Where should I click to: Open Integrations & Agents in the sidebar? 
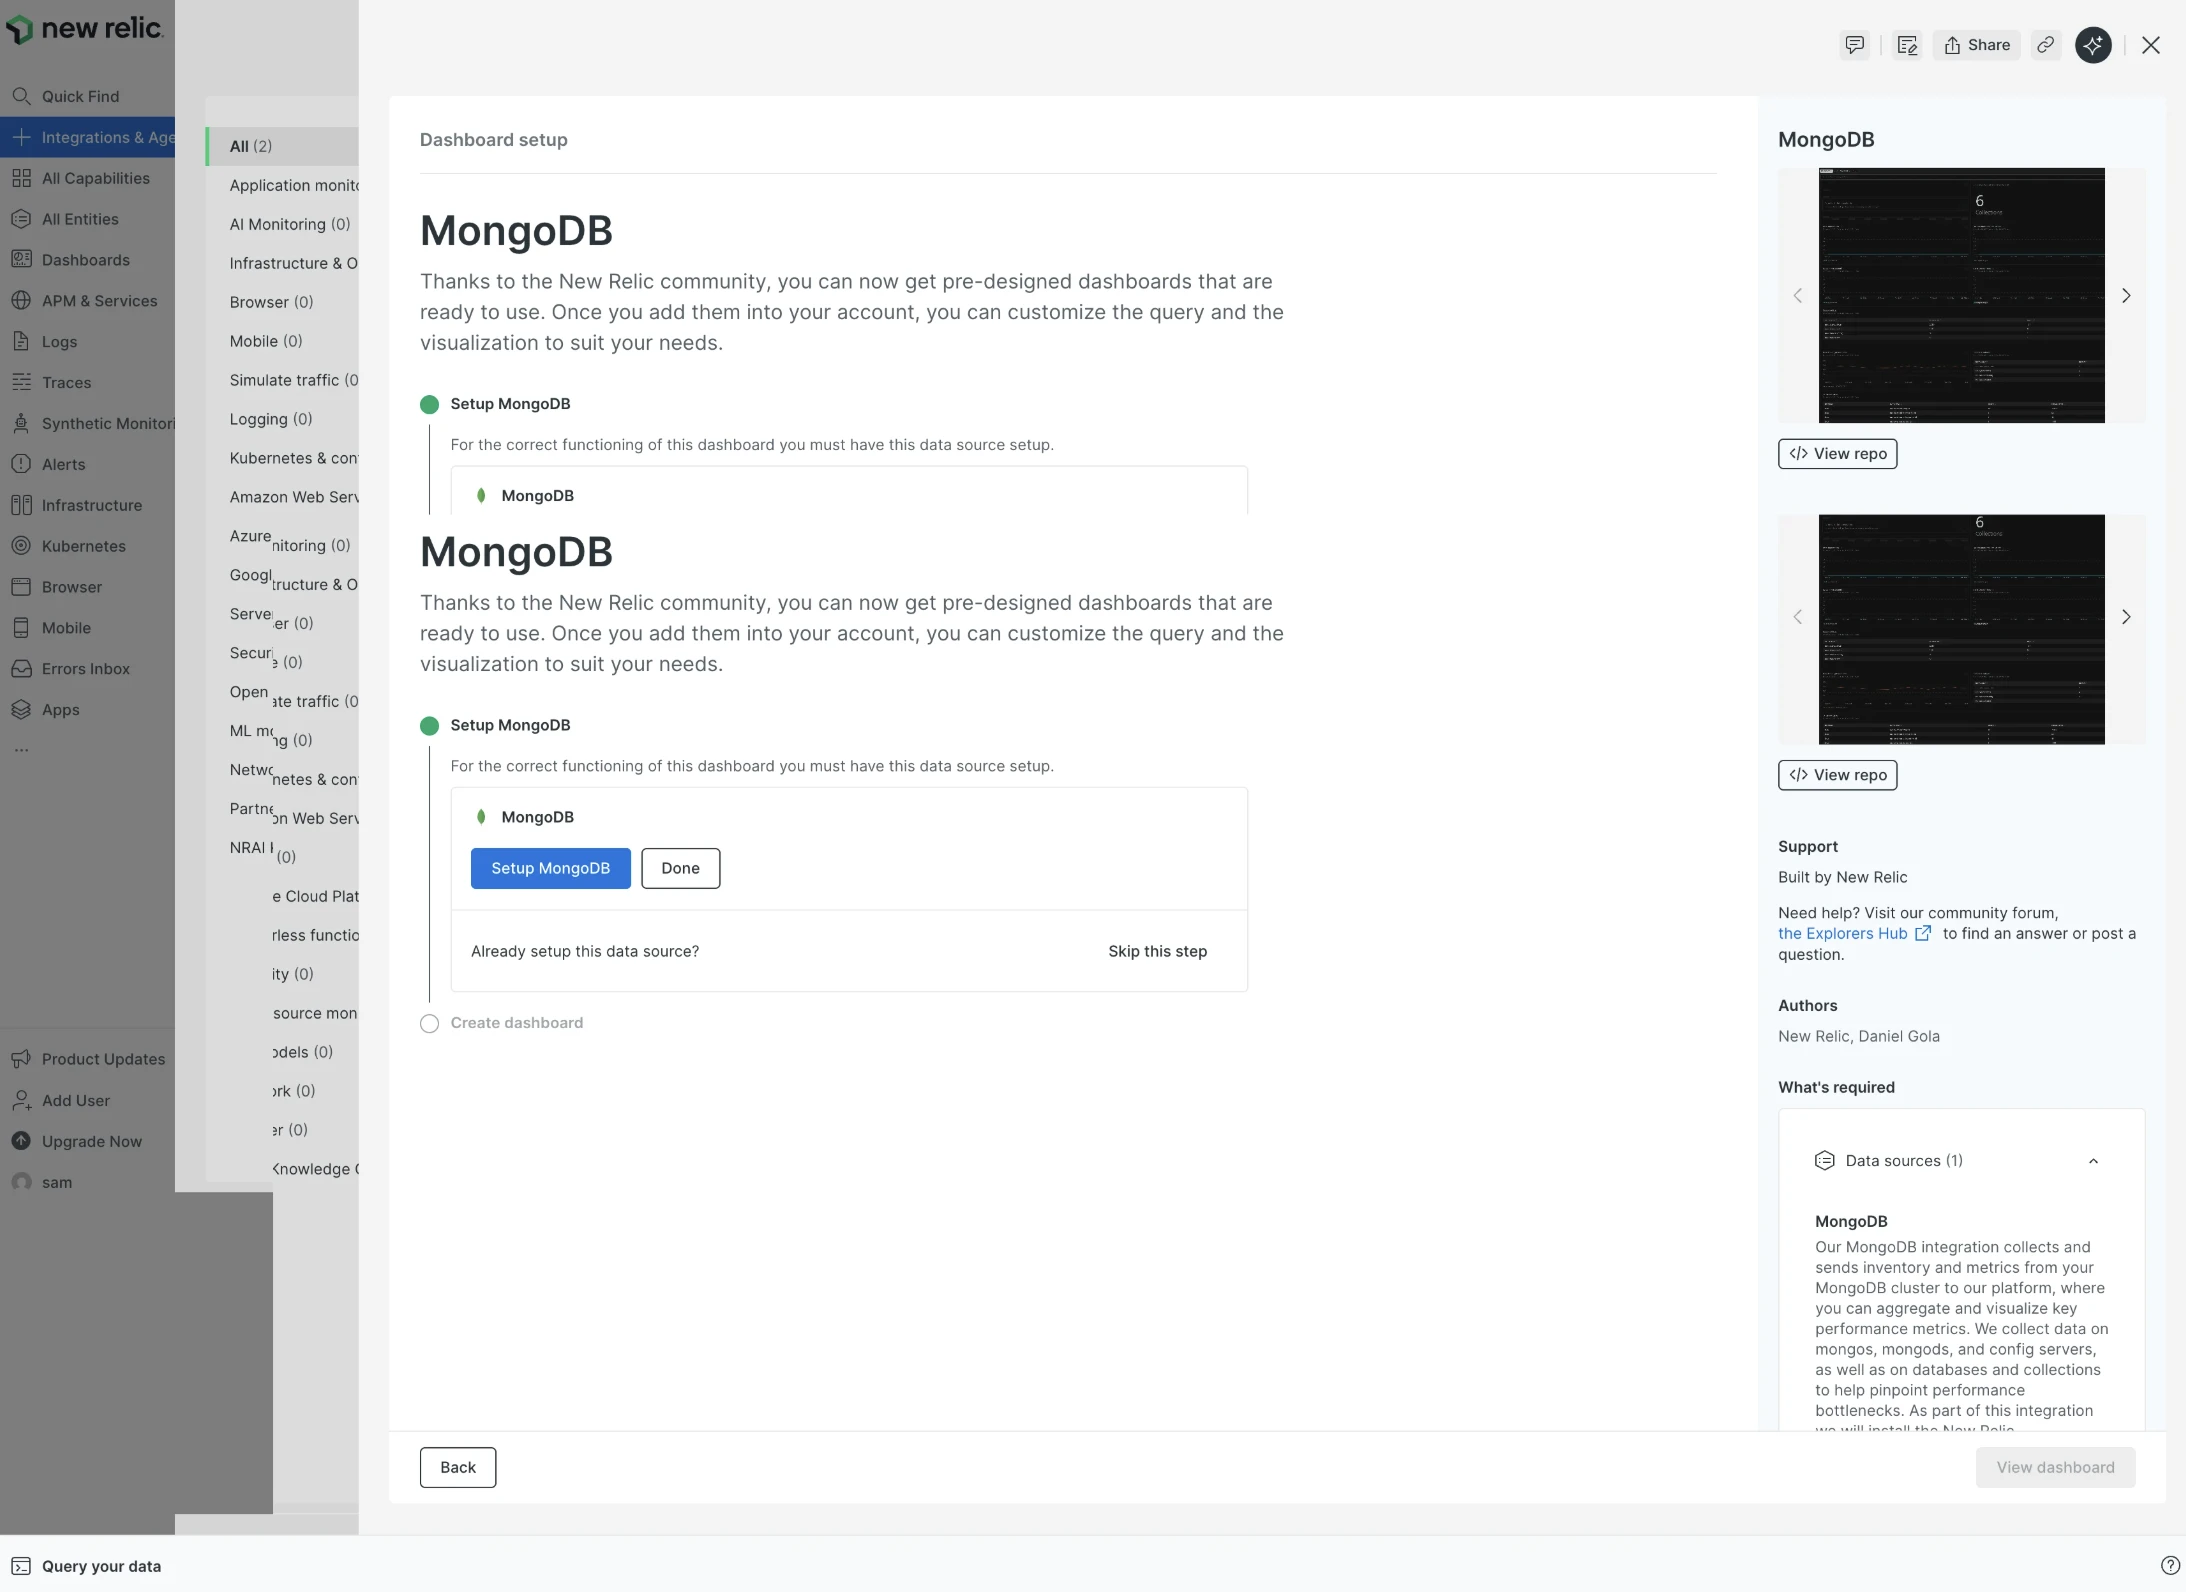(87, 137)
